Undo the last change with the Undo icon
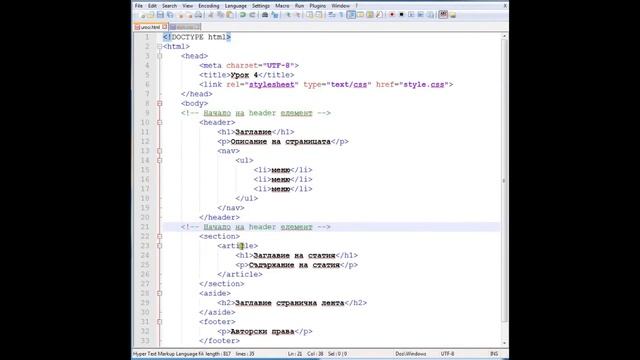 (x=243, y=15)
